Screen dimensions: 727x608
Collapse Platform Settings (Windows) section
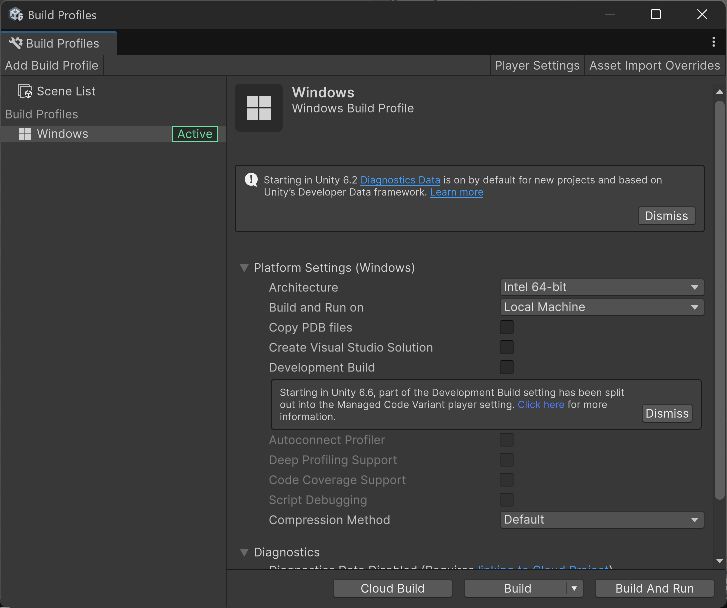coord(244,268)
